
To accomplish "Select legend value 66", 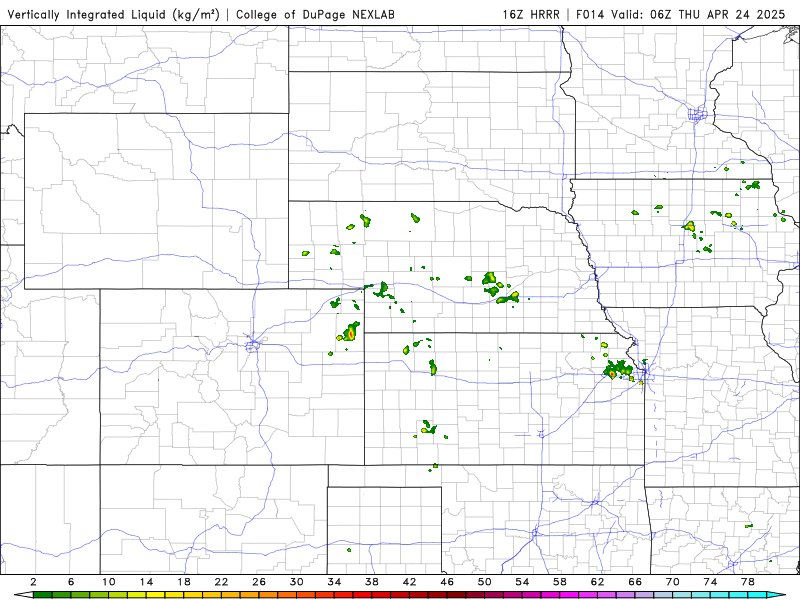I will tap(635, 582).
